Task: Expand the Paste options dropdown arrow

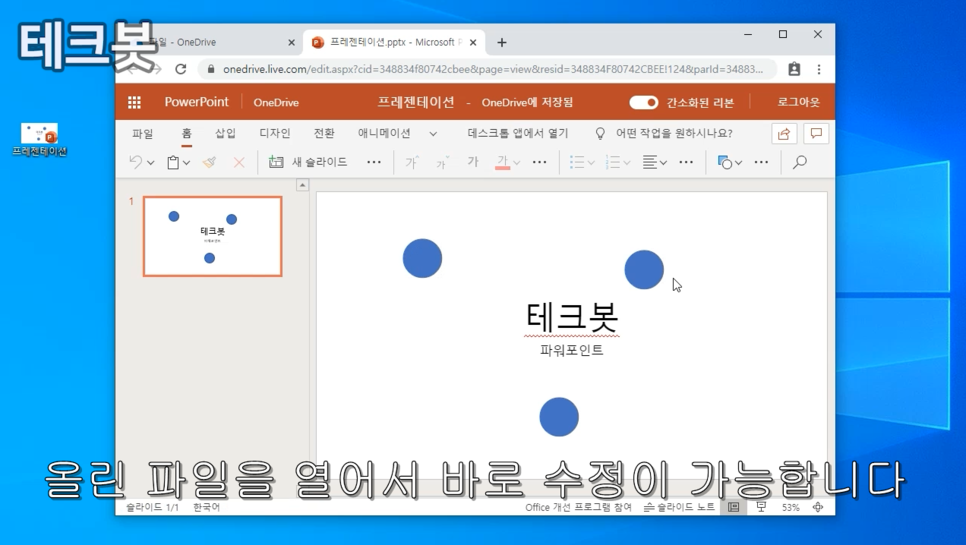Action: (187, 163)
